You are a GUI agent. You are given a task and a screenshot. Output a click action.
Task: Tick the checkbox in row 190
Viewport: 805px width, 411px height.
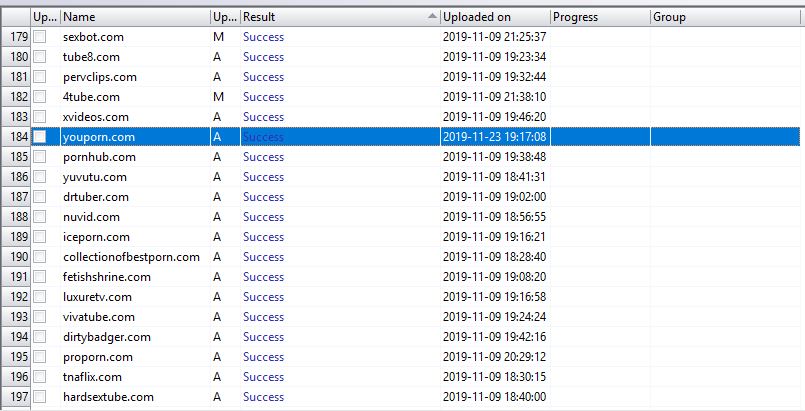40,257
